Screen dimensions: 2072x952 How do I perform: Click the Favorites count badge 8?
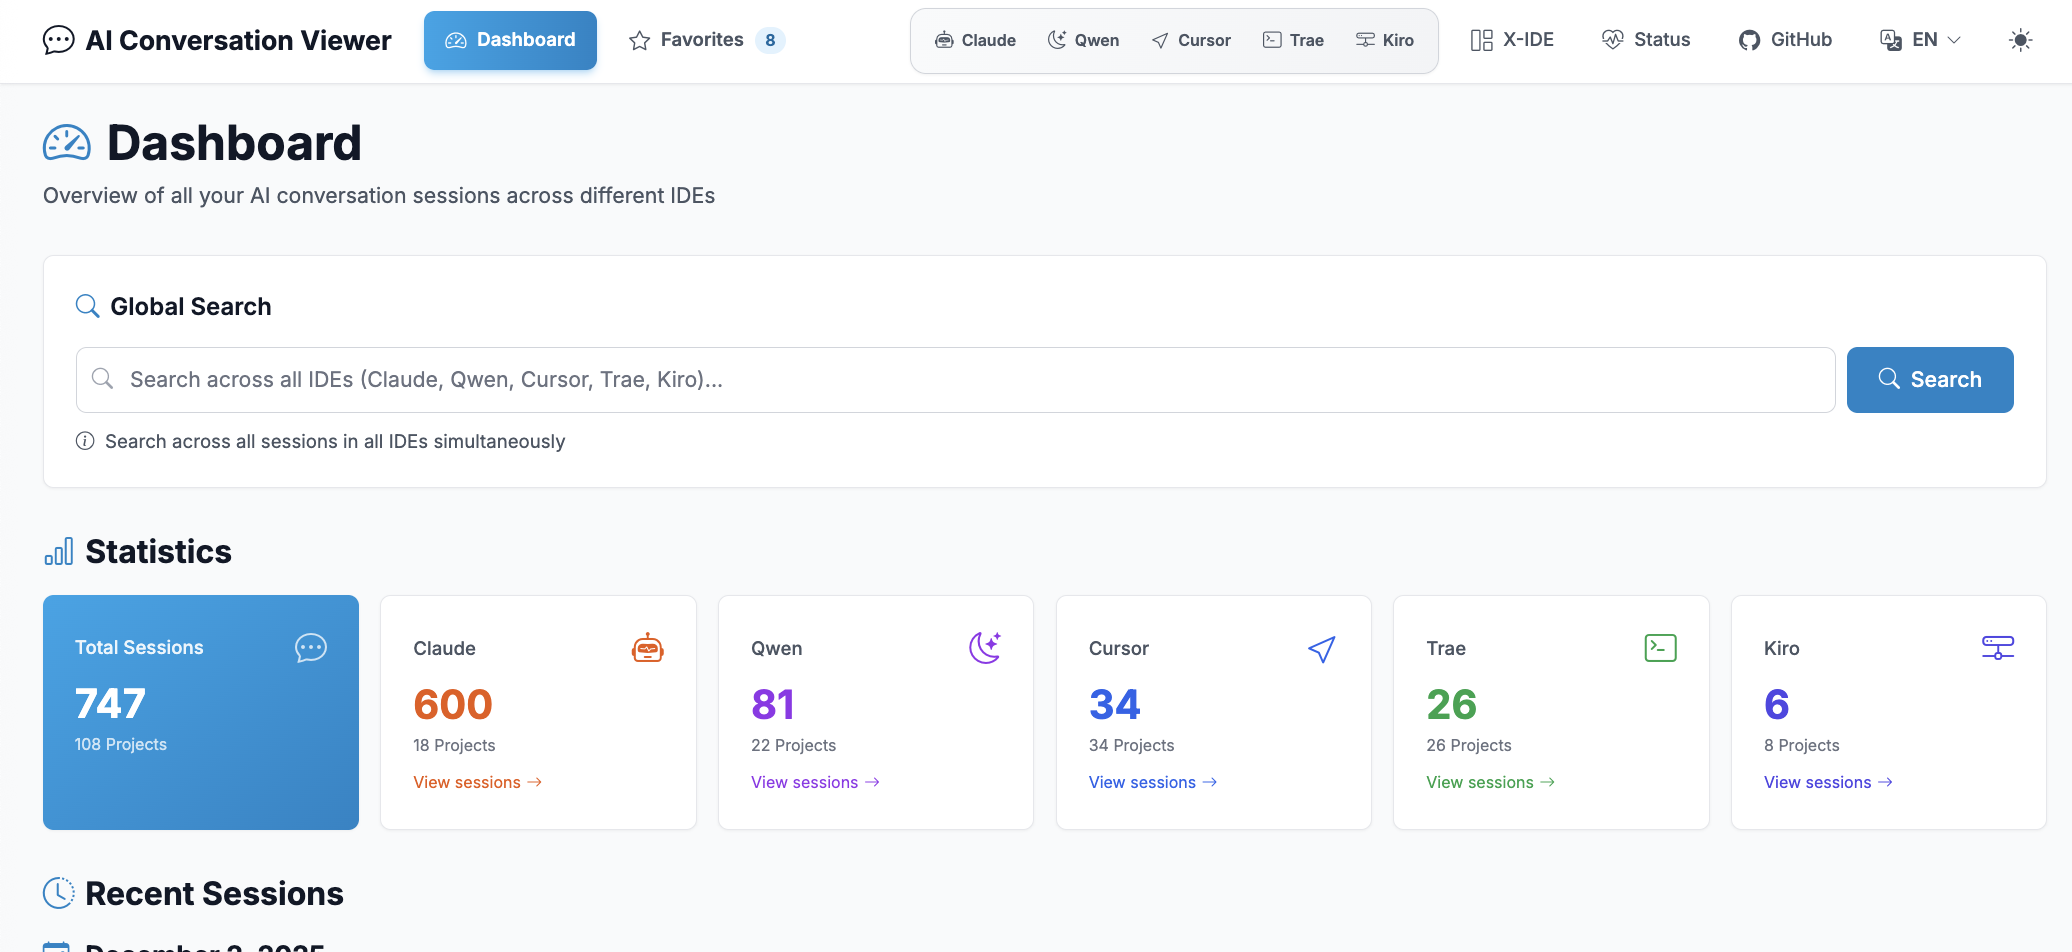coord(770,40)
